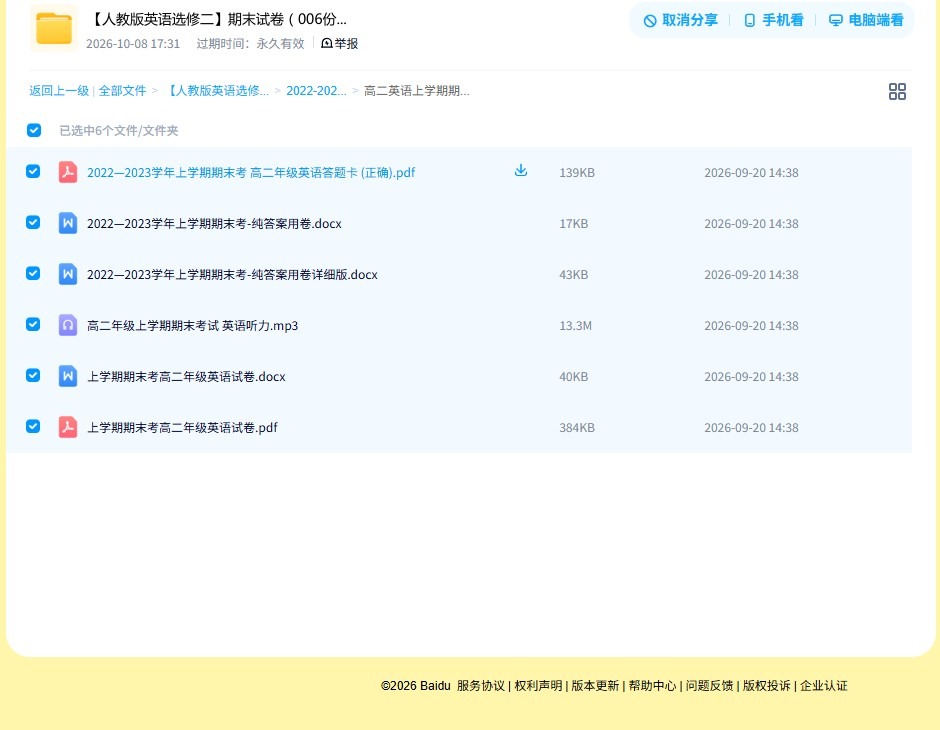940x730 pixels.
Task: Open 服务协议 footer link
Action: click(x=481, y=686)
